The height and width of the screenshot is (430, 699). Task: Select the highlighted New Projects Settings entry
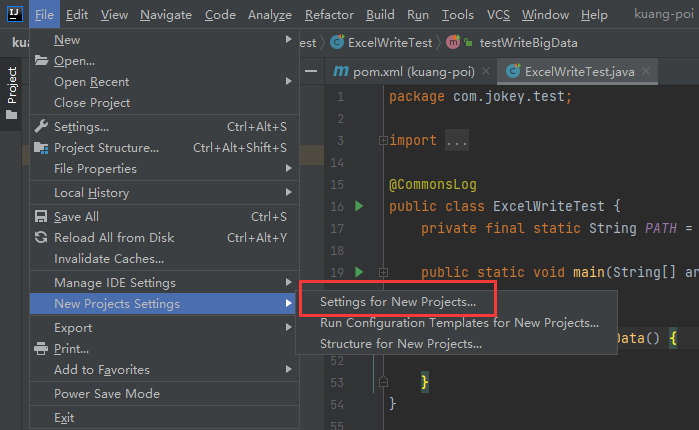(164, 303)
